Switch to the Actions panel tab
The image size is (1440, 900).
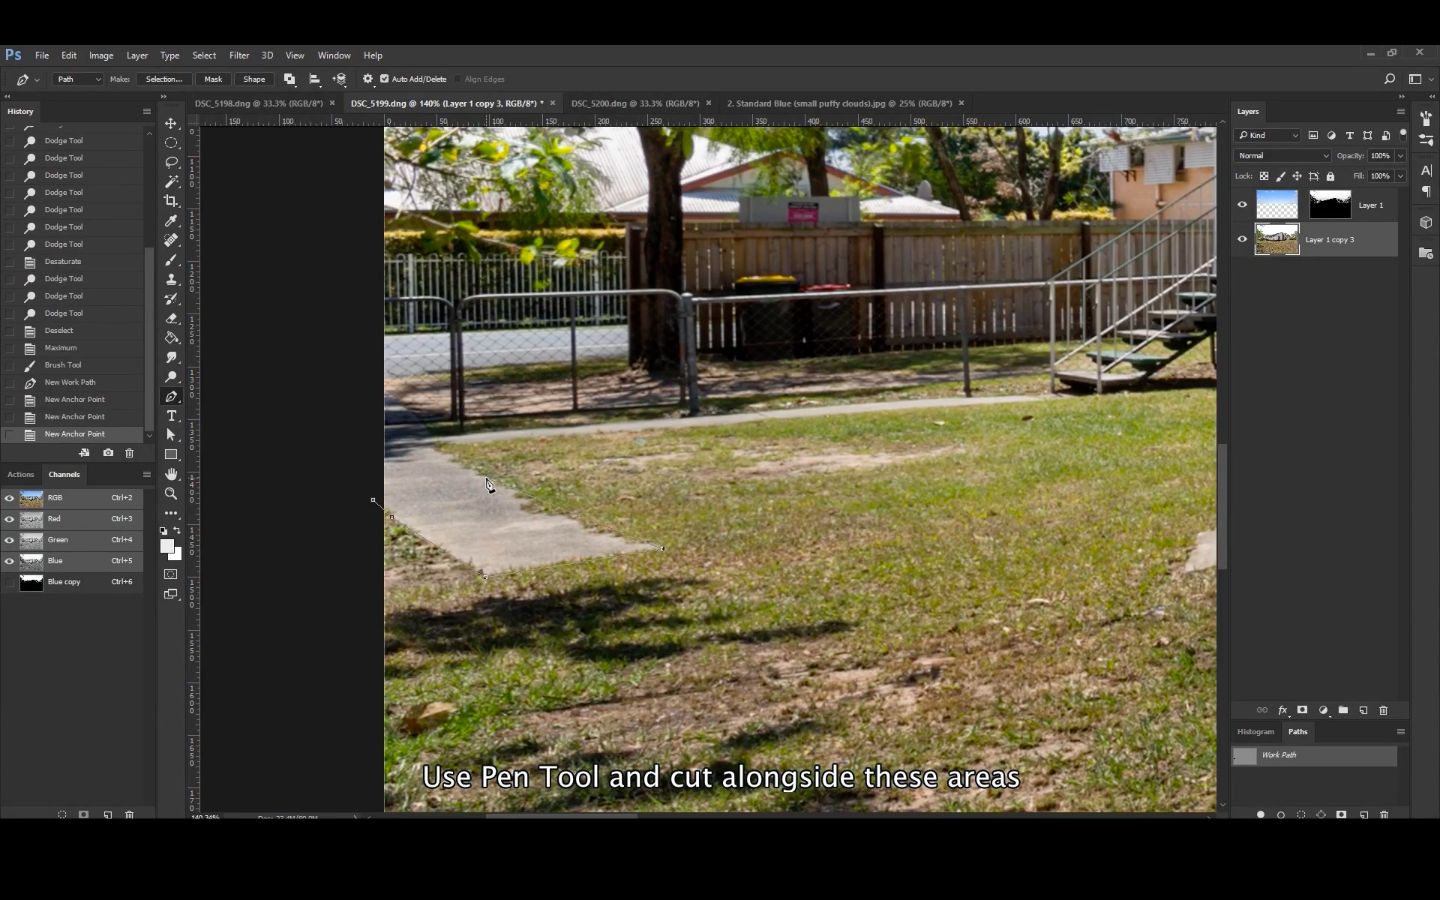[x=20, y=474]
